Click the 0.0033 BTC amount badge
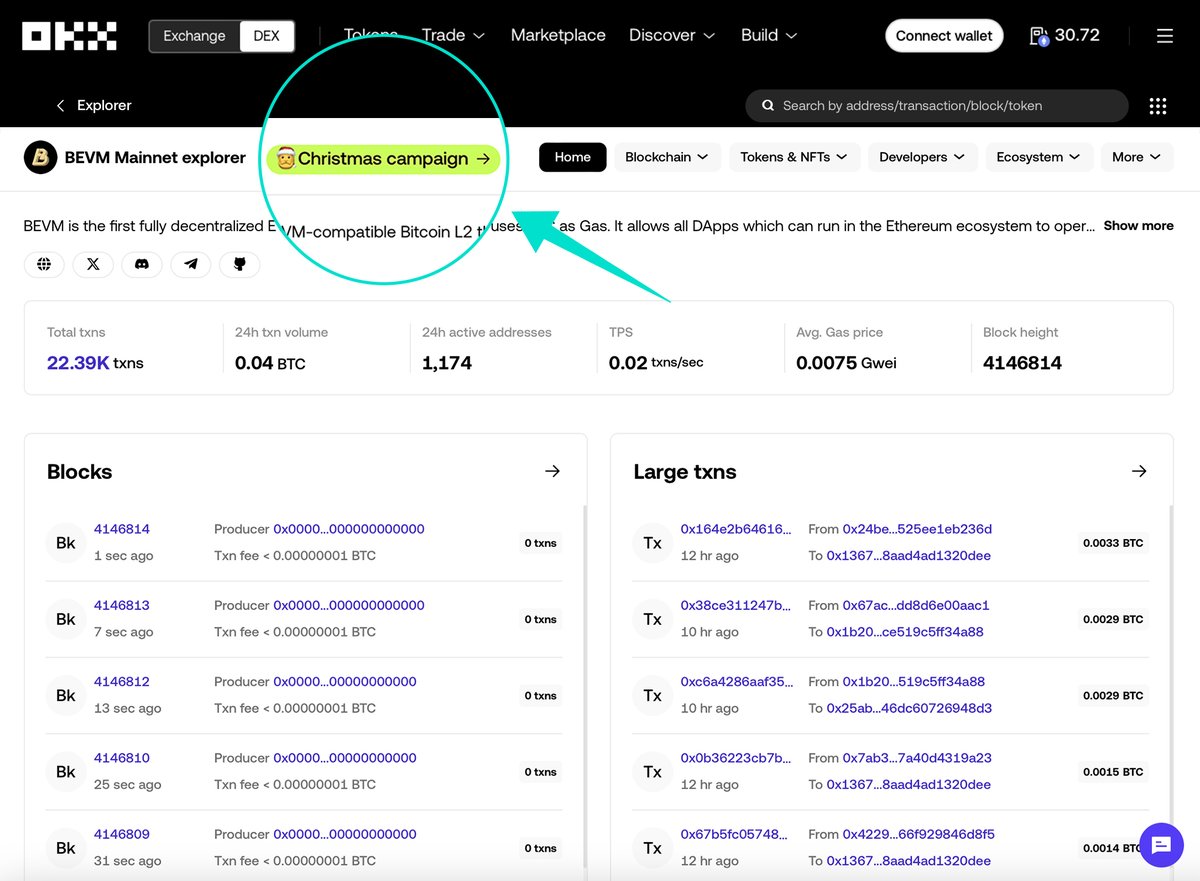This screenshot has height=881, width=1200. [1113, 543]
